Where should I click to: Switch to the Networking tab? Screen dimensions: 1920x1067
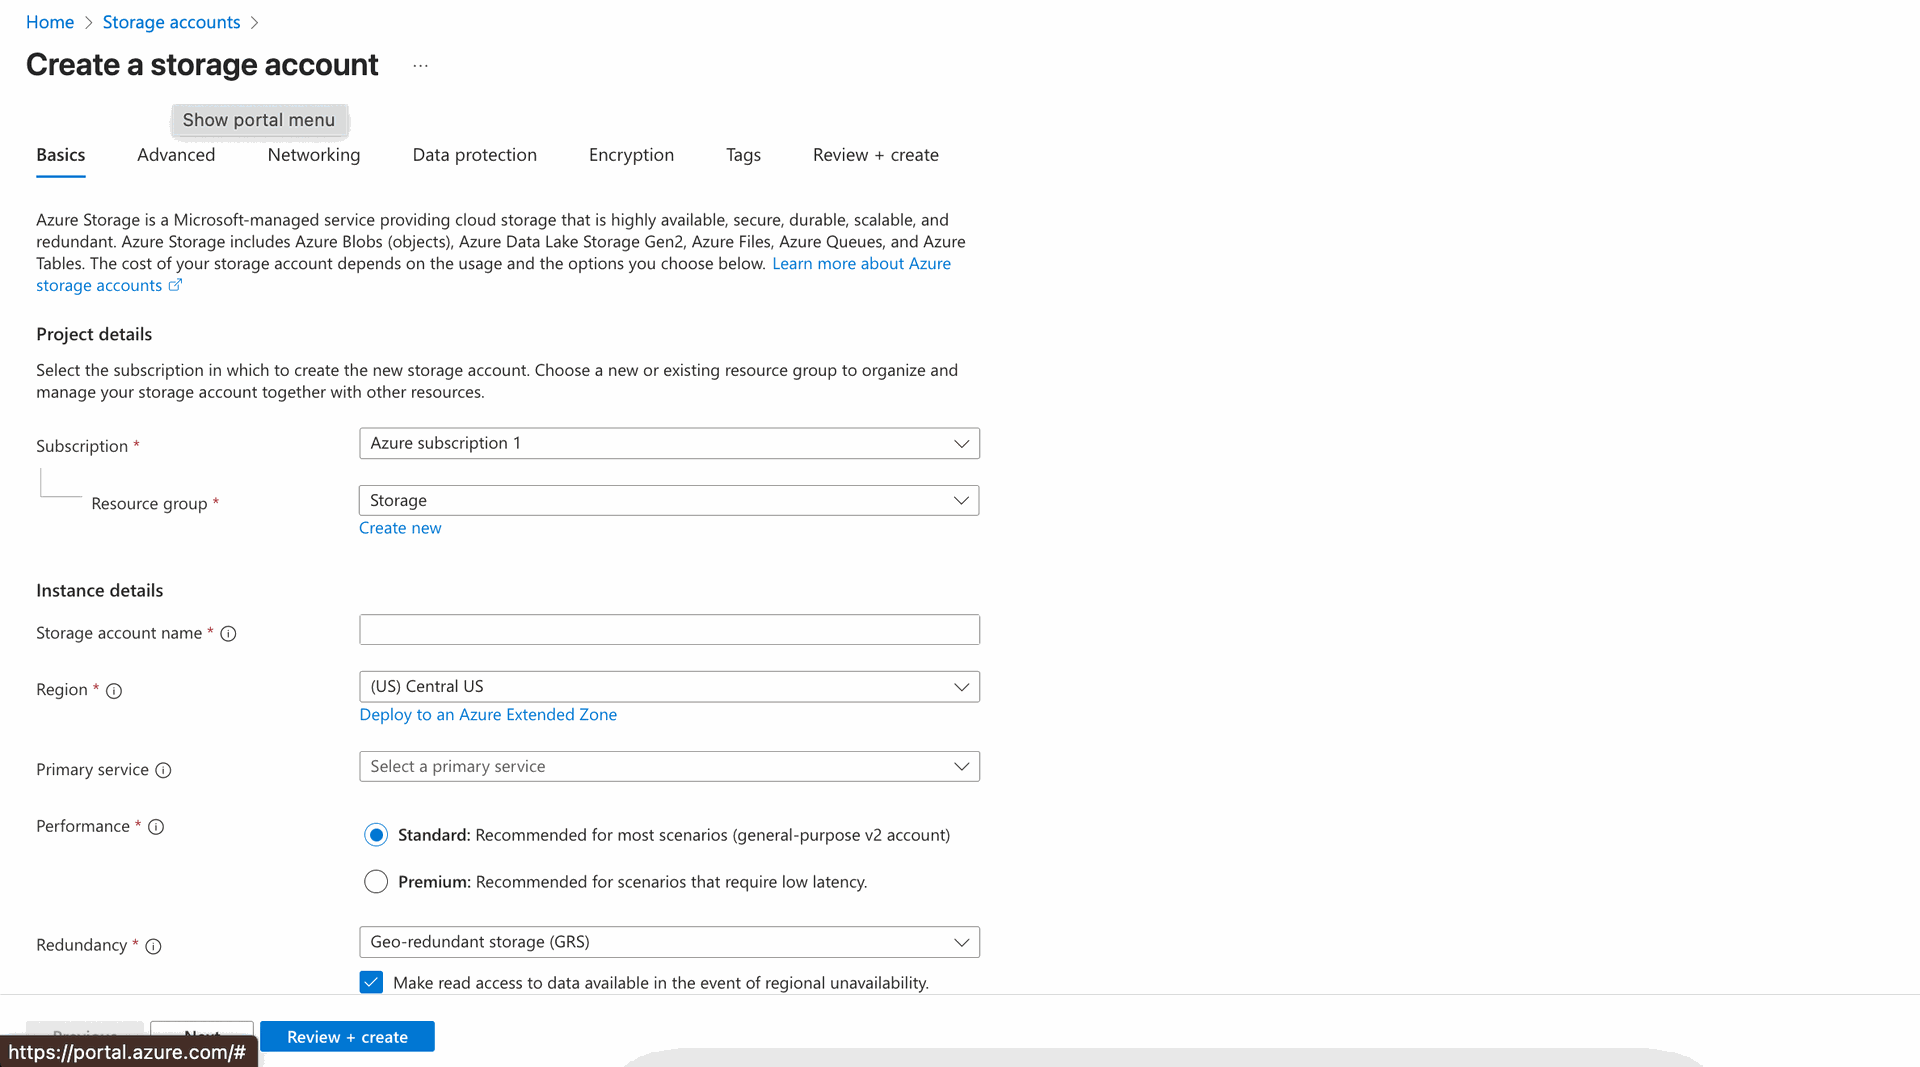coord(314,155)
